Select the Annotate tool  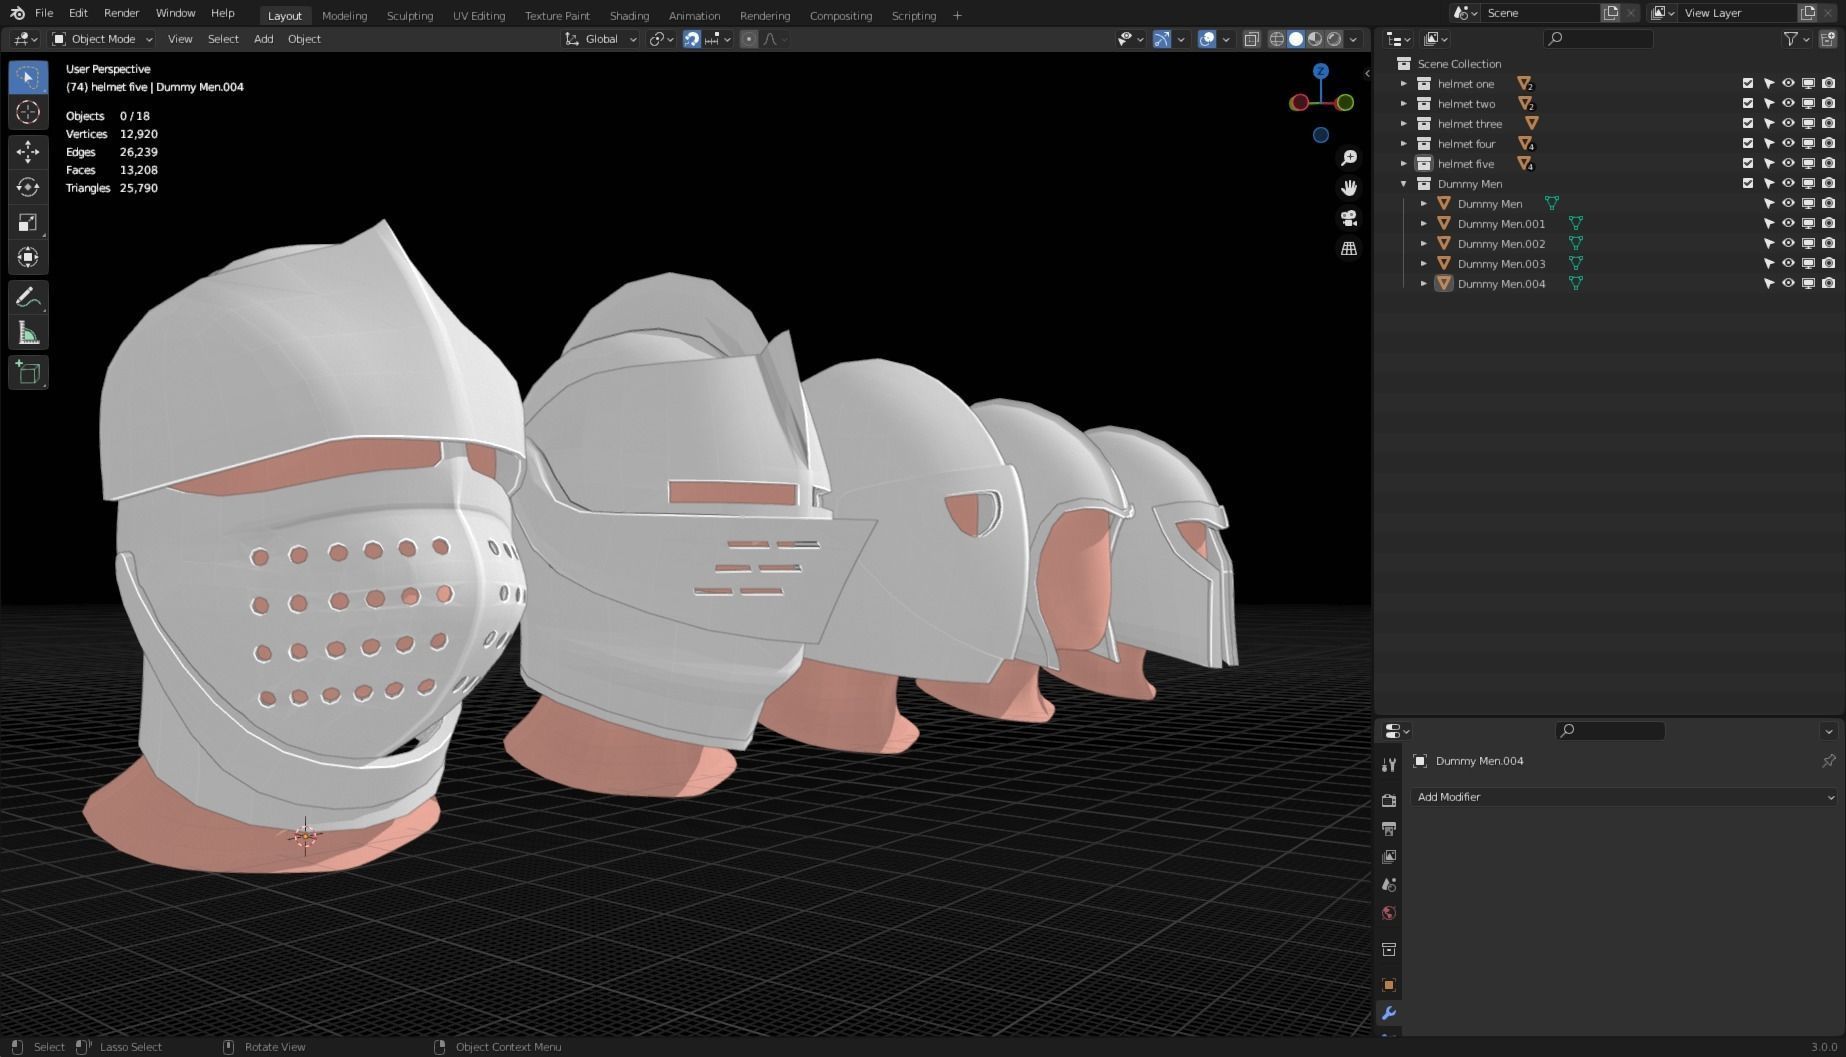[28, 297]
